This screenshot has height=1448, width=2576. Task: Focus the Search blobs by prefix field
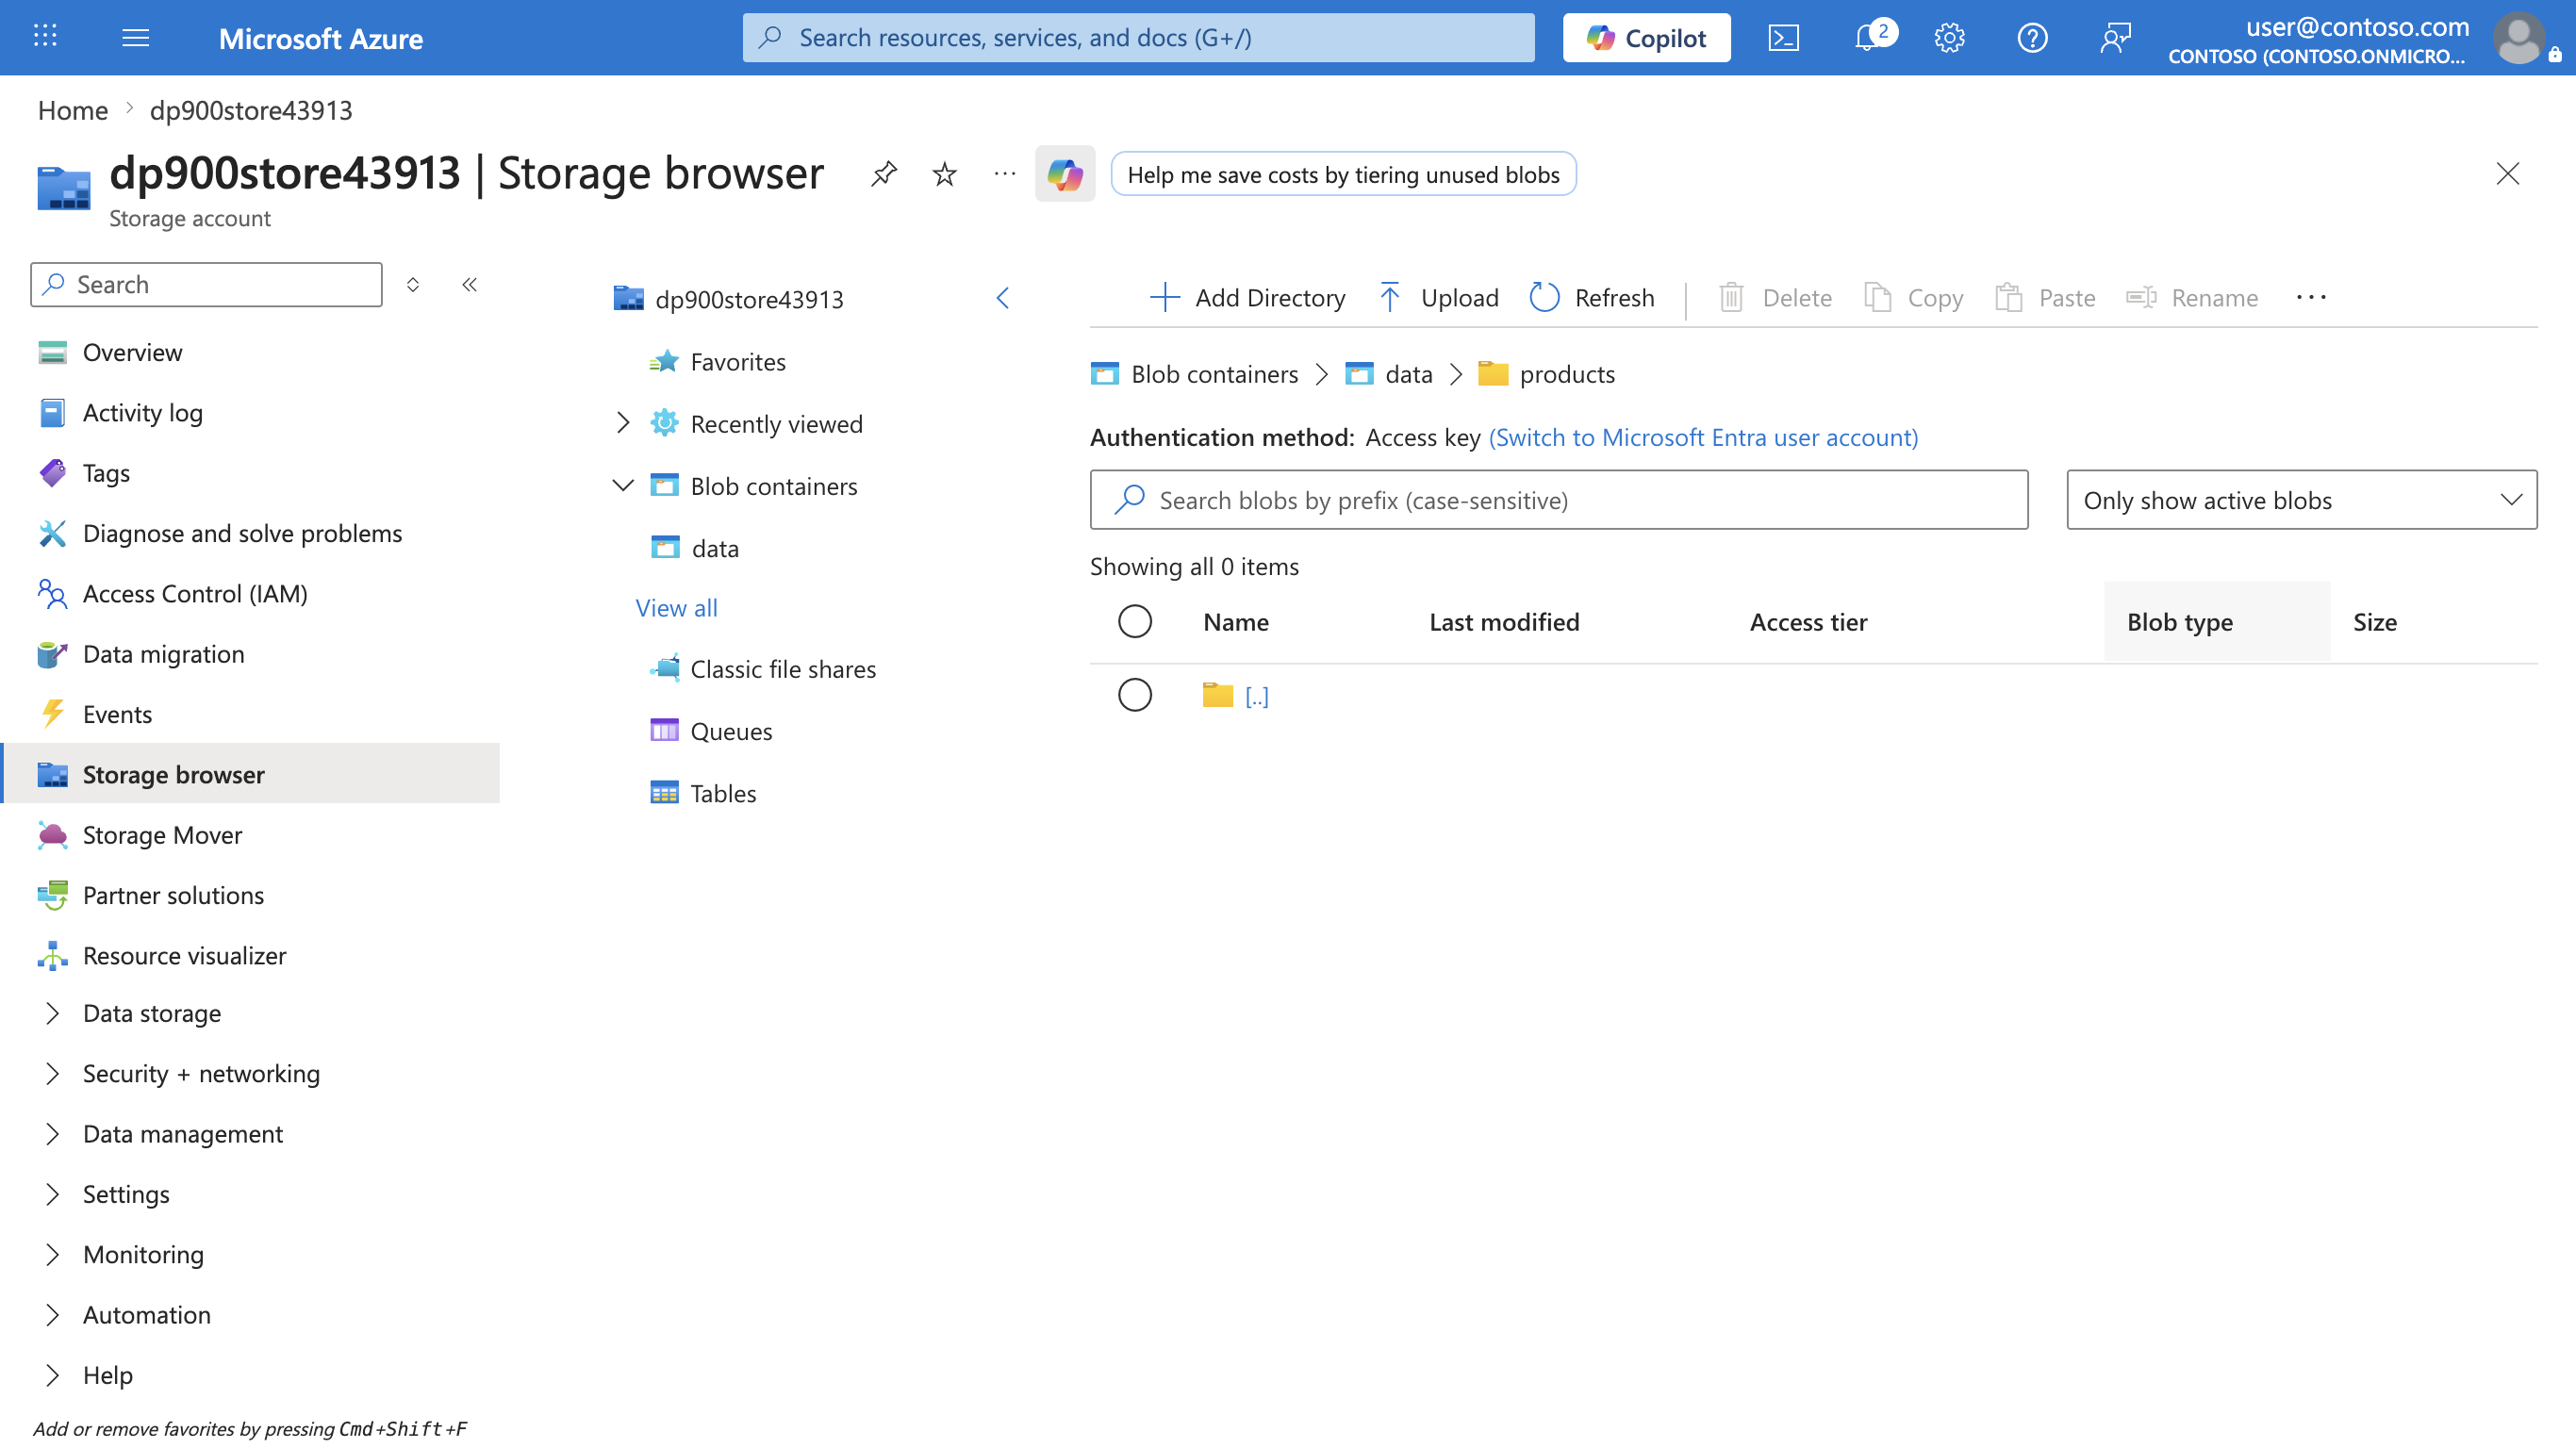tap(1558, 500)
